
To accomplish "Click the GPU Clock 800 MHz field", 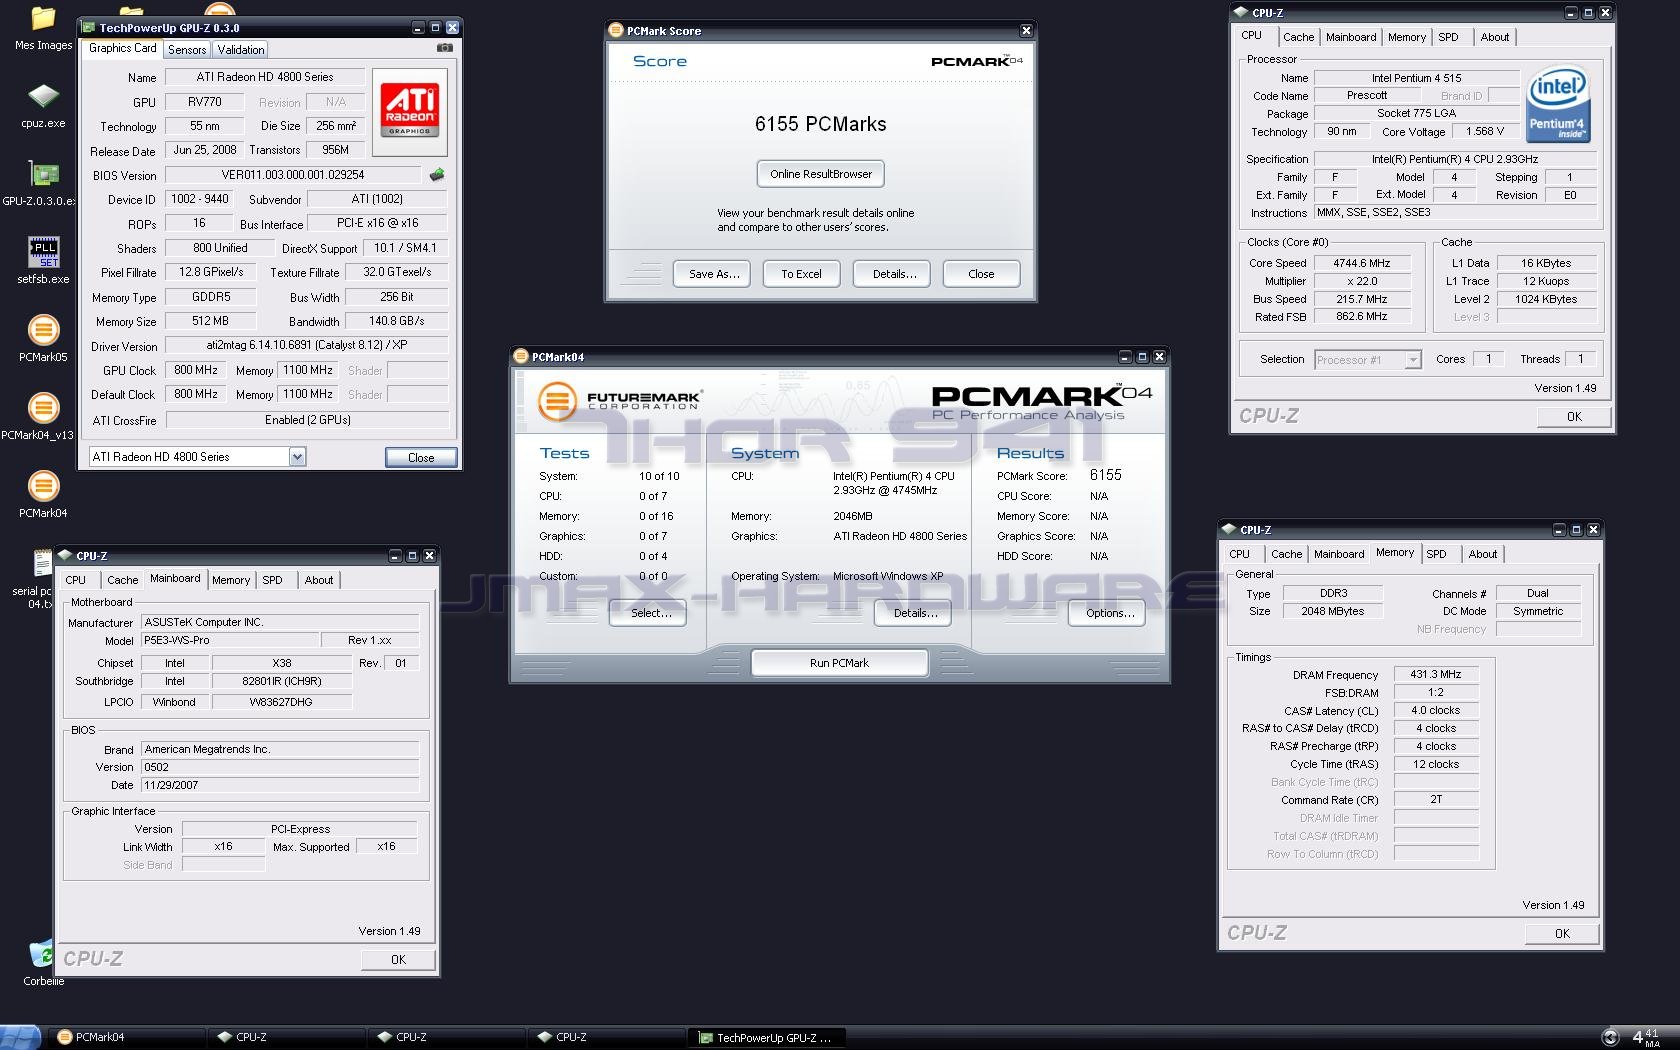I will click(196, 370).
